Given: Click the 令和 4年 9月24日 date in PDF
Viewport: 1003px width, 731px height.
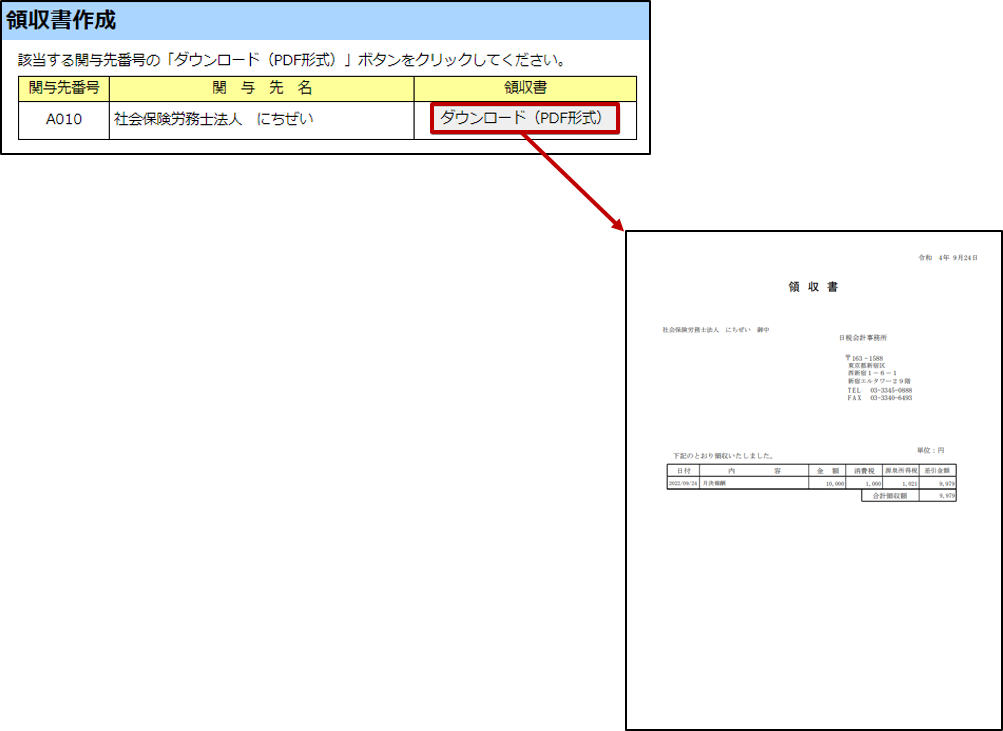Looking at the screenshot, I should tap(948, 257).
